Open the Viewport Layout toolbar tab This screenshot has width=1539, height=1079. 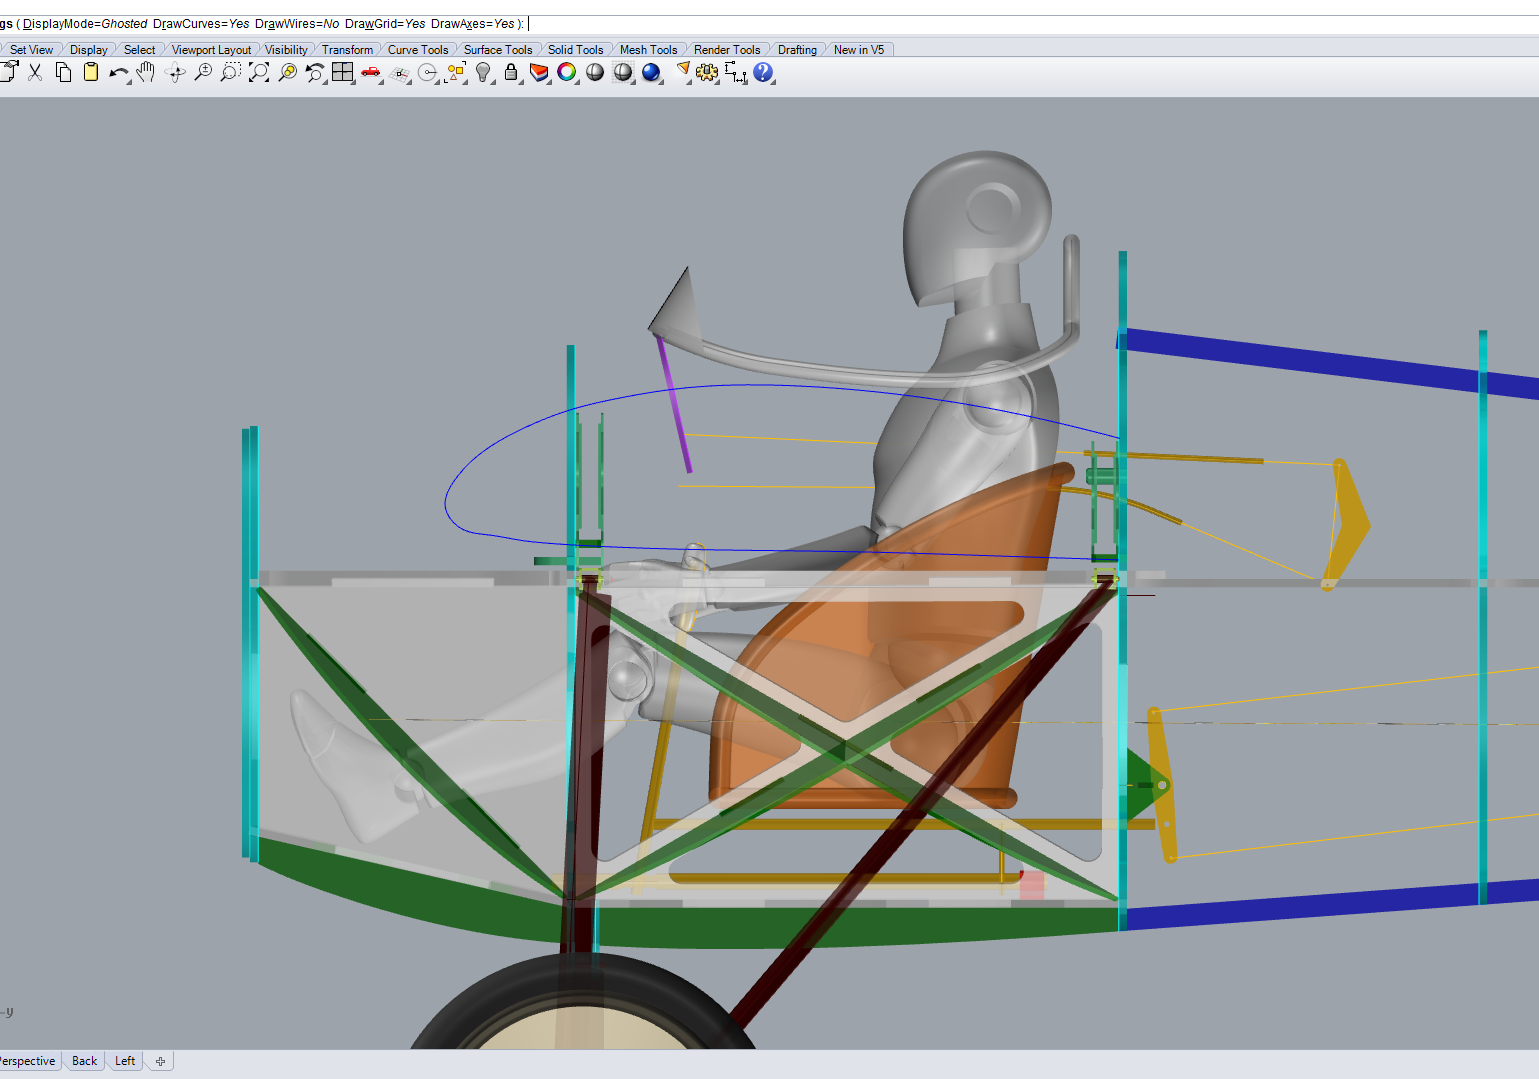pyautogui.click(x=211, y=50)
